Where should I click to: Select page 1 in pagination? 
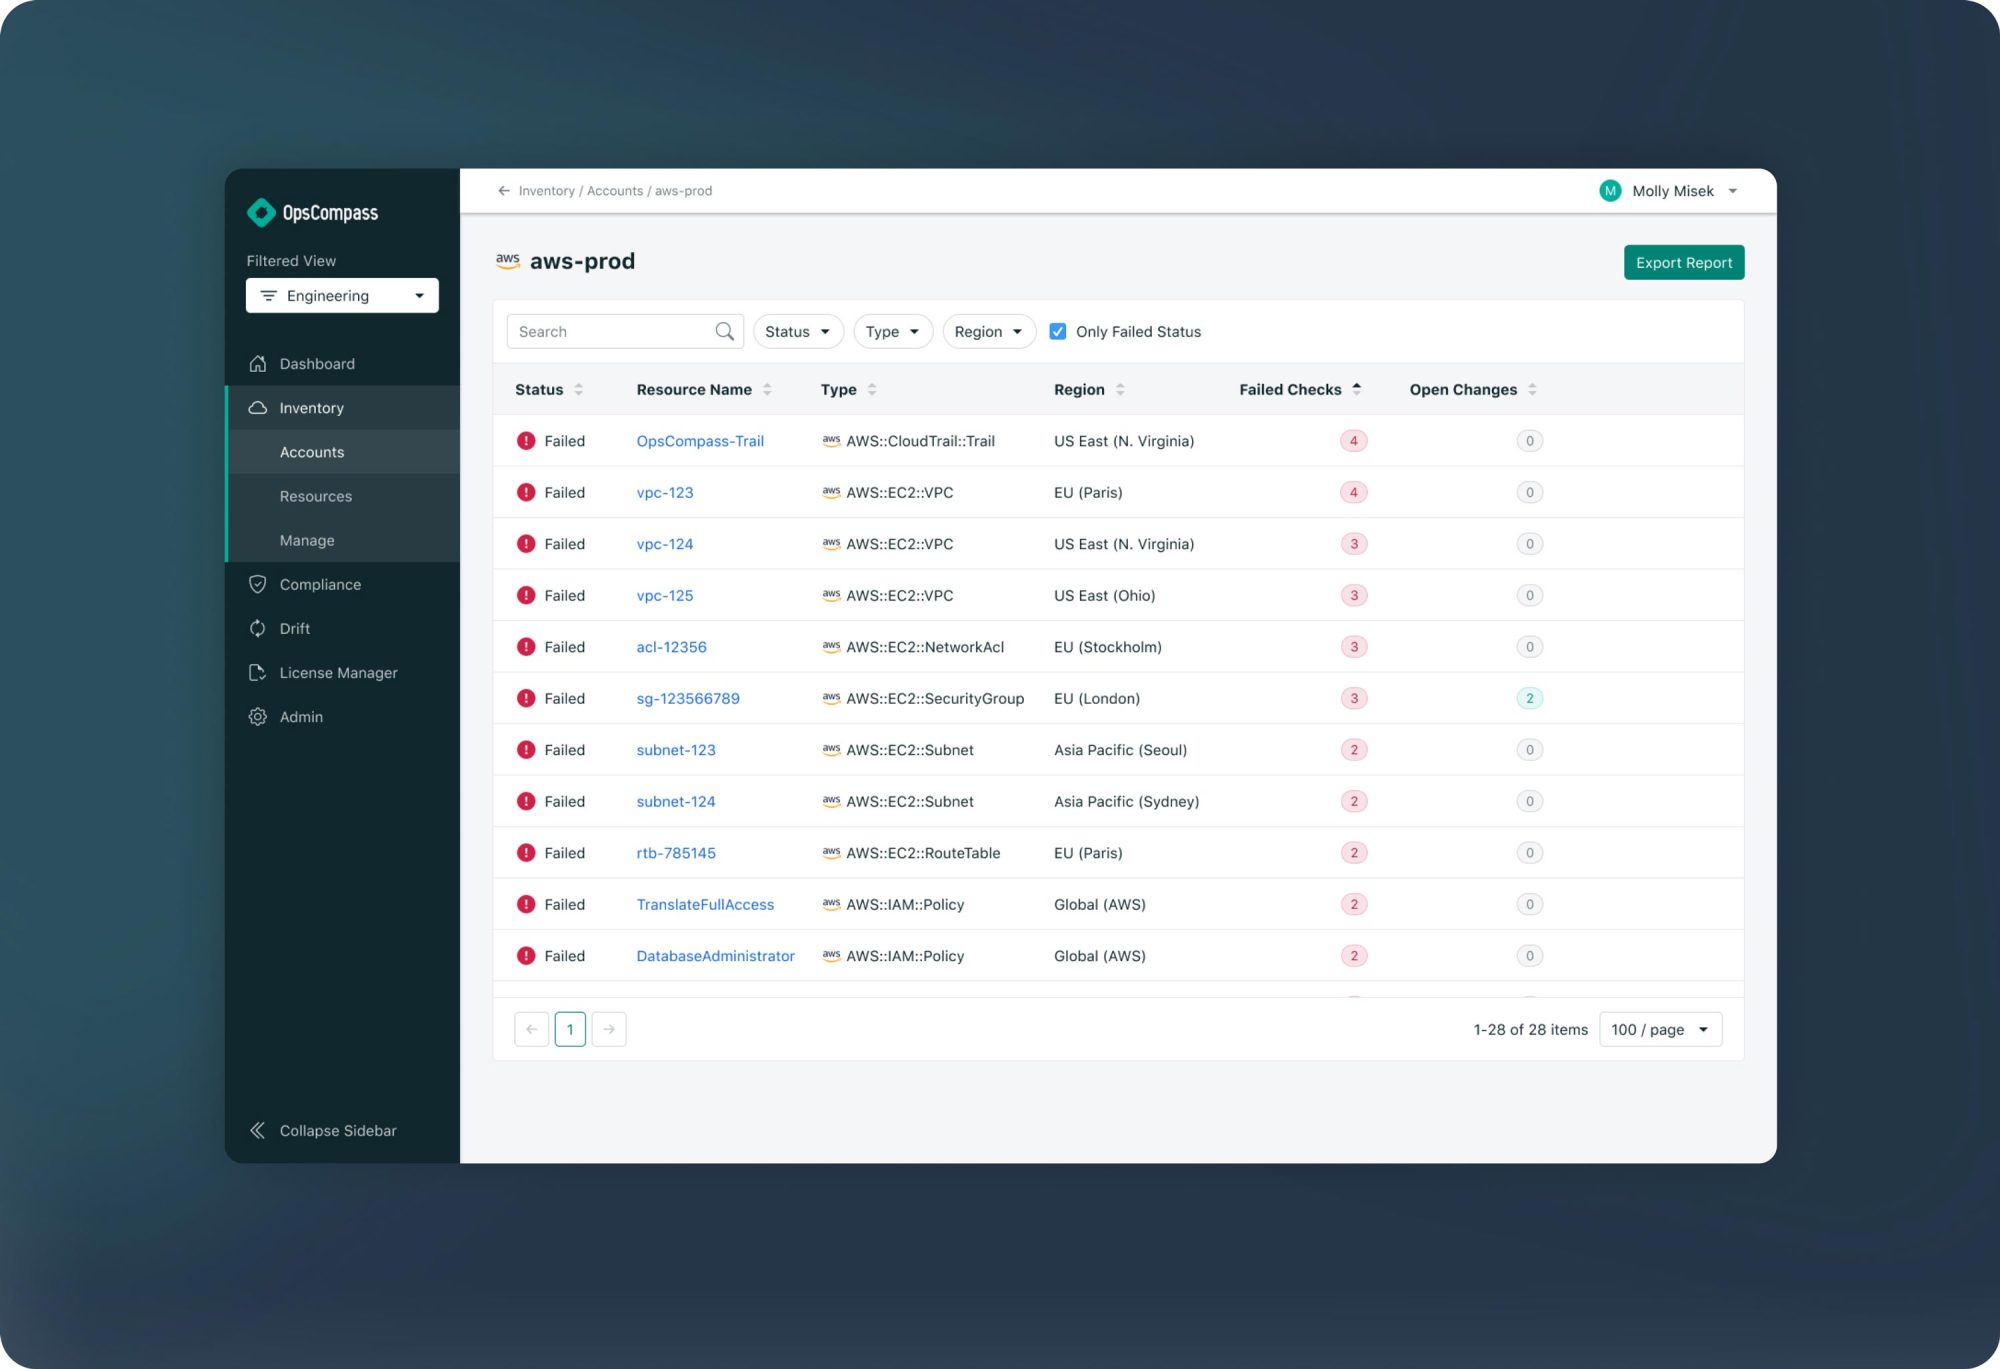tap(570, 1029)
